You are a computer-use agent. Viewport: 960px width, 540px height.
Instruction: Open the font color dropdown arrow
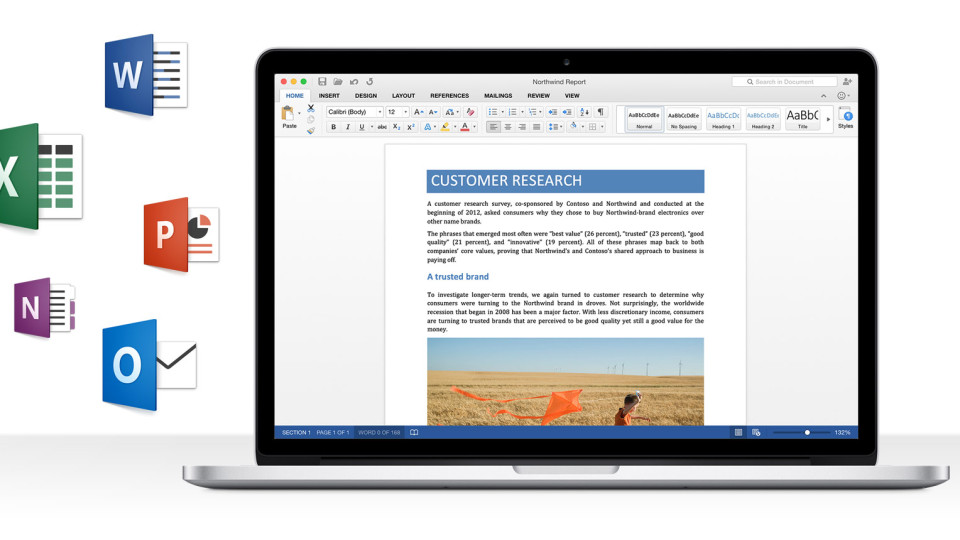[474, 127]
